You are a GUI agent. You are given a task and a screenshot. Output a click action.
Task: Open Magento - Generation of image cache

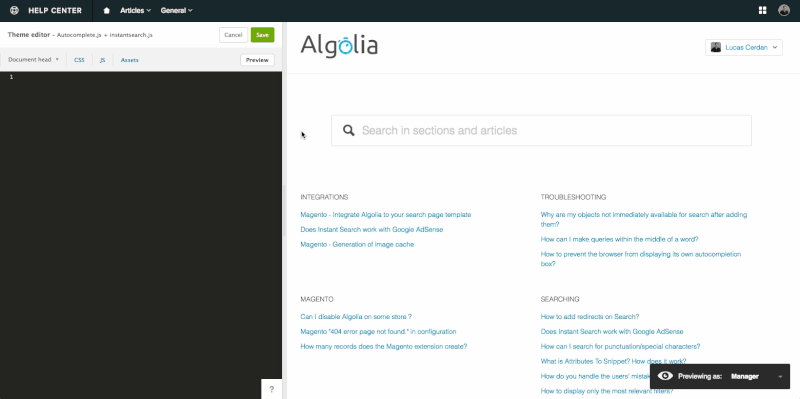[357, 244]
